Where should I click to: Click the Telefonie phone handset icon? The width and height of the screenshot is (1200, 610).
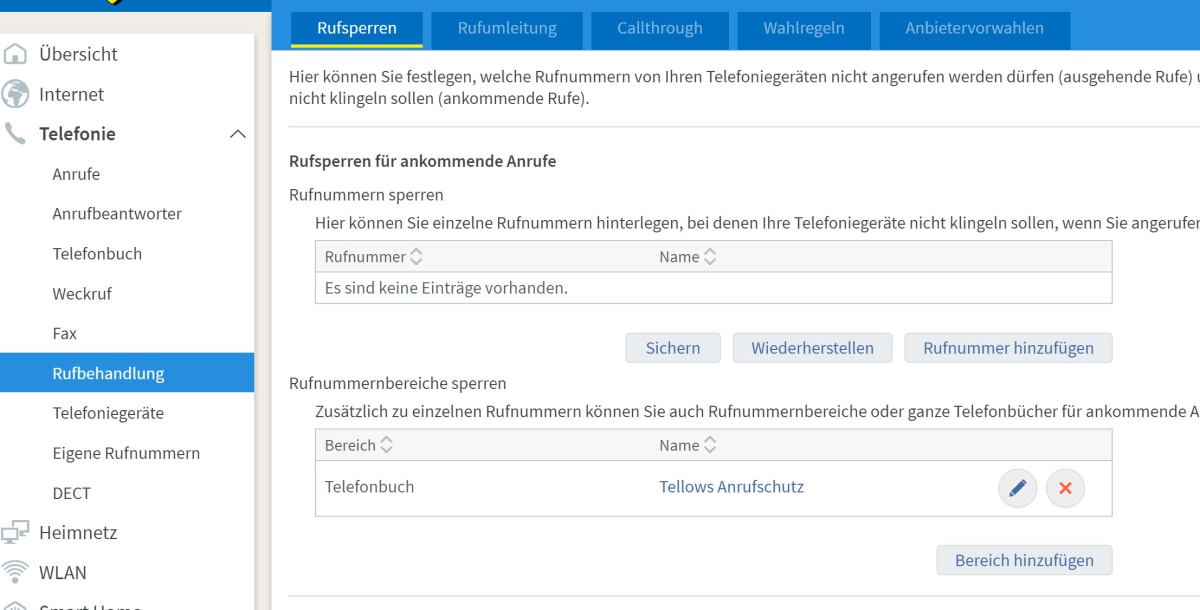coord(16,134)
